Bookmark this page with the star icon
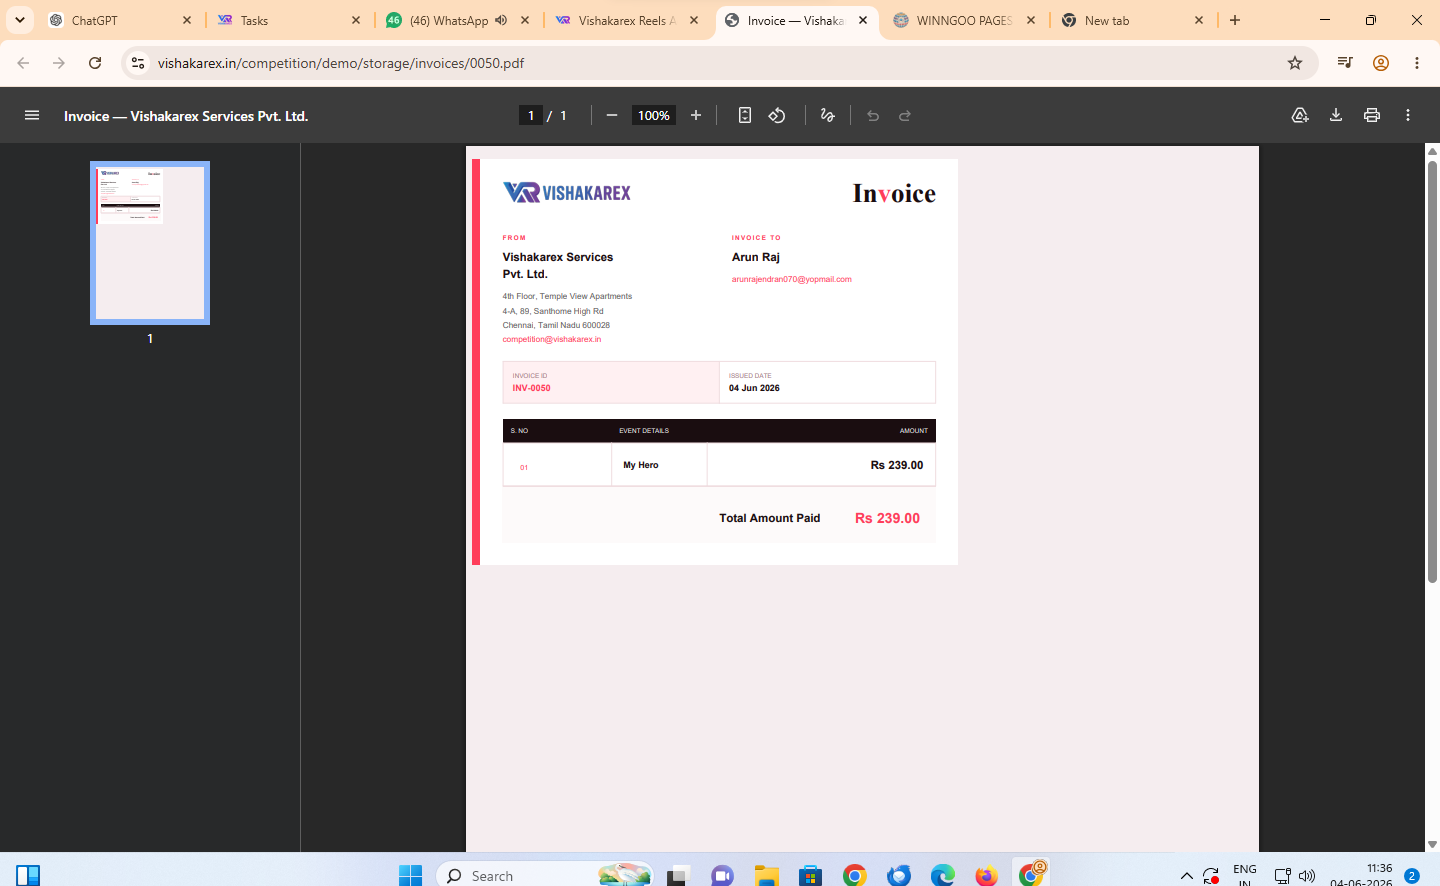The width and height of the screenshot is (1440, 886). tap(1295, 63)
